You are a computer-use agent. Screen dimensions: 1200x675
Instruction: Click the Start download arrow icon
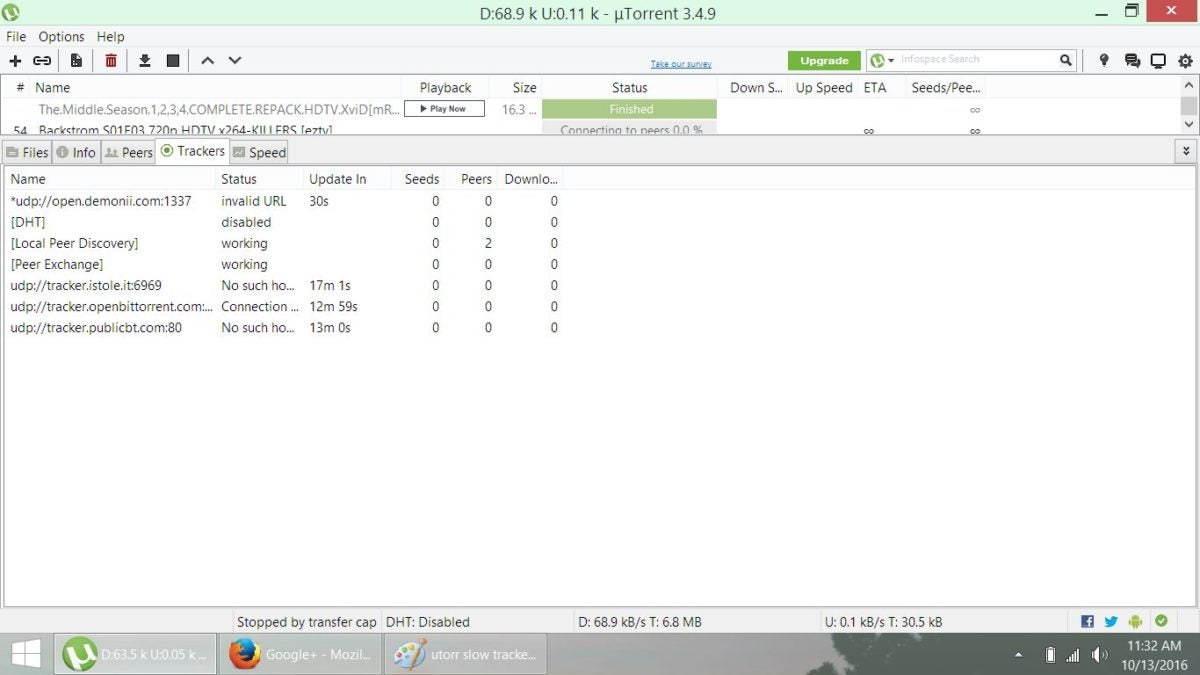[145, 61]
